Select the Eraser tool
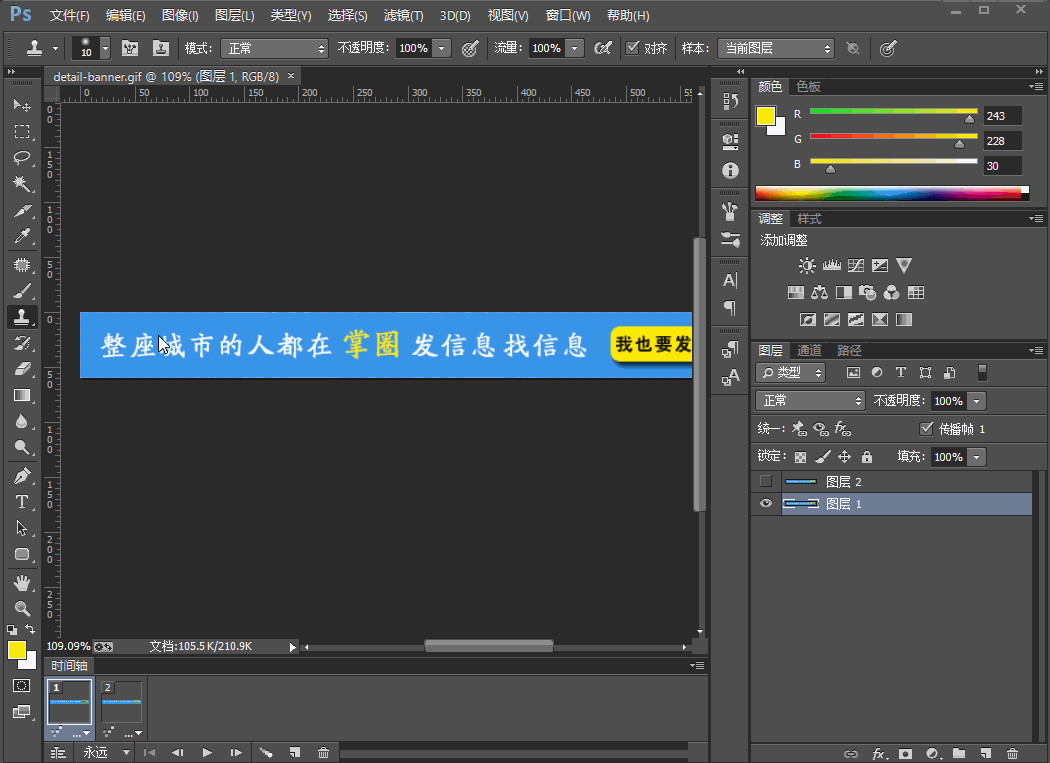The image size is (1050, 763). click(22, 369)
